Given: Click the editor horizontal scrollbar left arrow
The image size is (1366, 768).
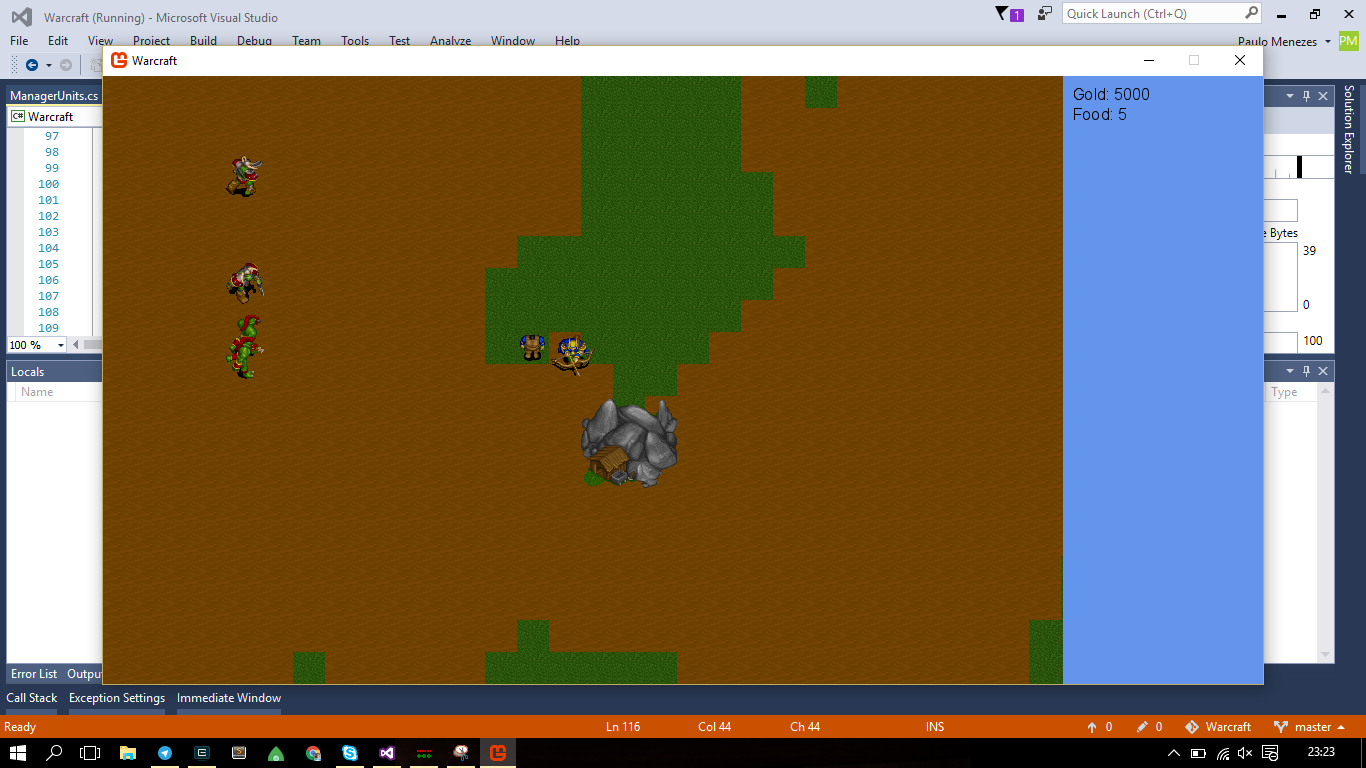Looking at the screenshot, I should coord(77,344).
